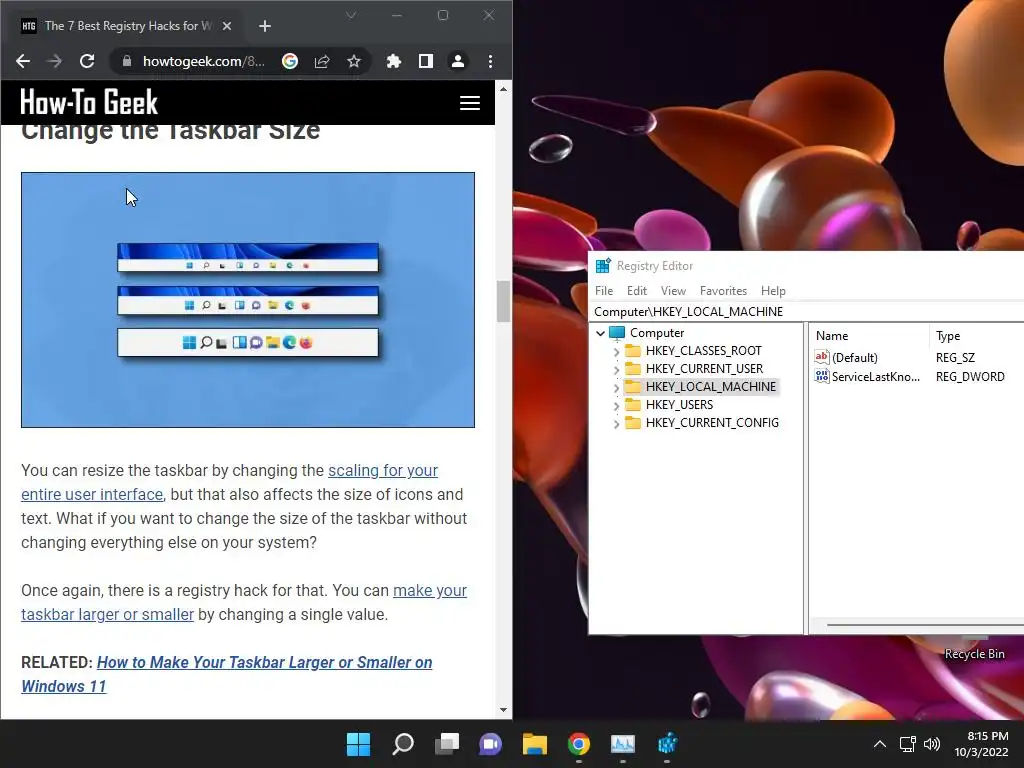Open Task View on taskbar
The image size is (1024, 768).
[x=447, y=744]
